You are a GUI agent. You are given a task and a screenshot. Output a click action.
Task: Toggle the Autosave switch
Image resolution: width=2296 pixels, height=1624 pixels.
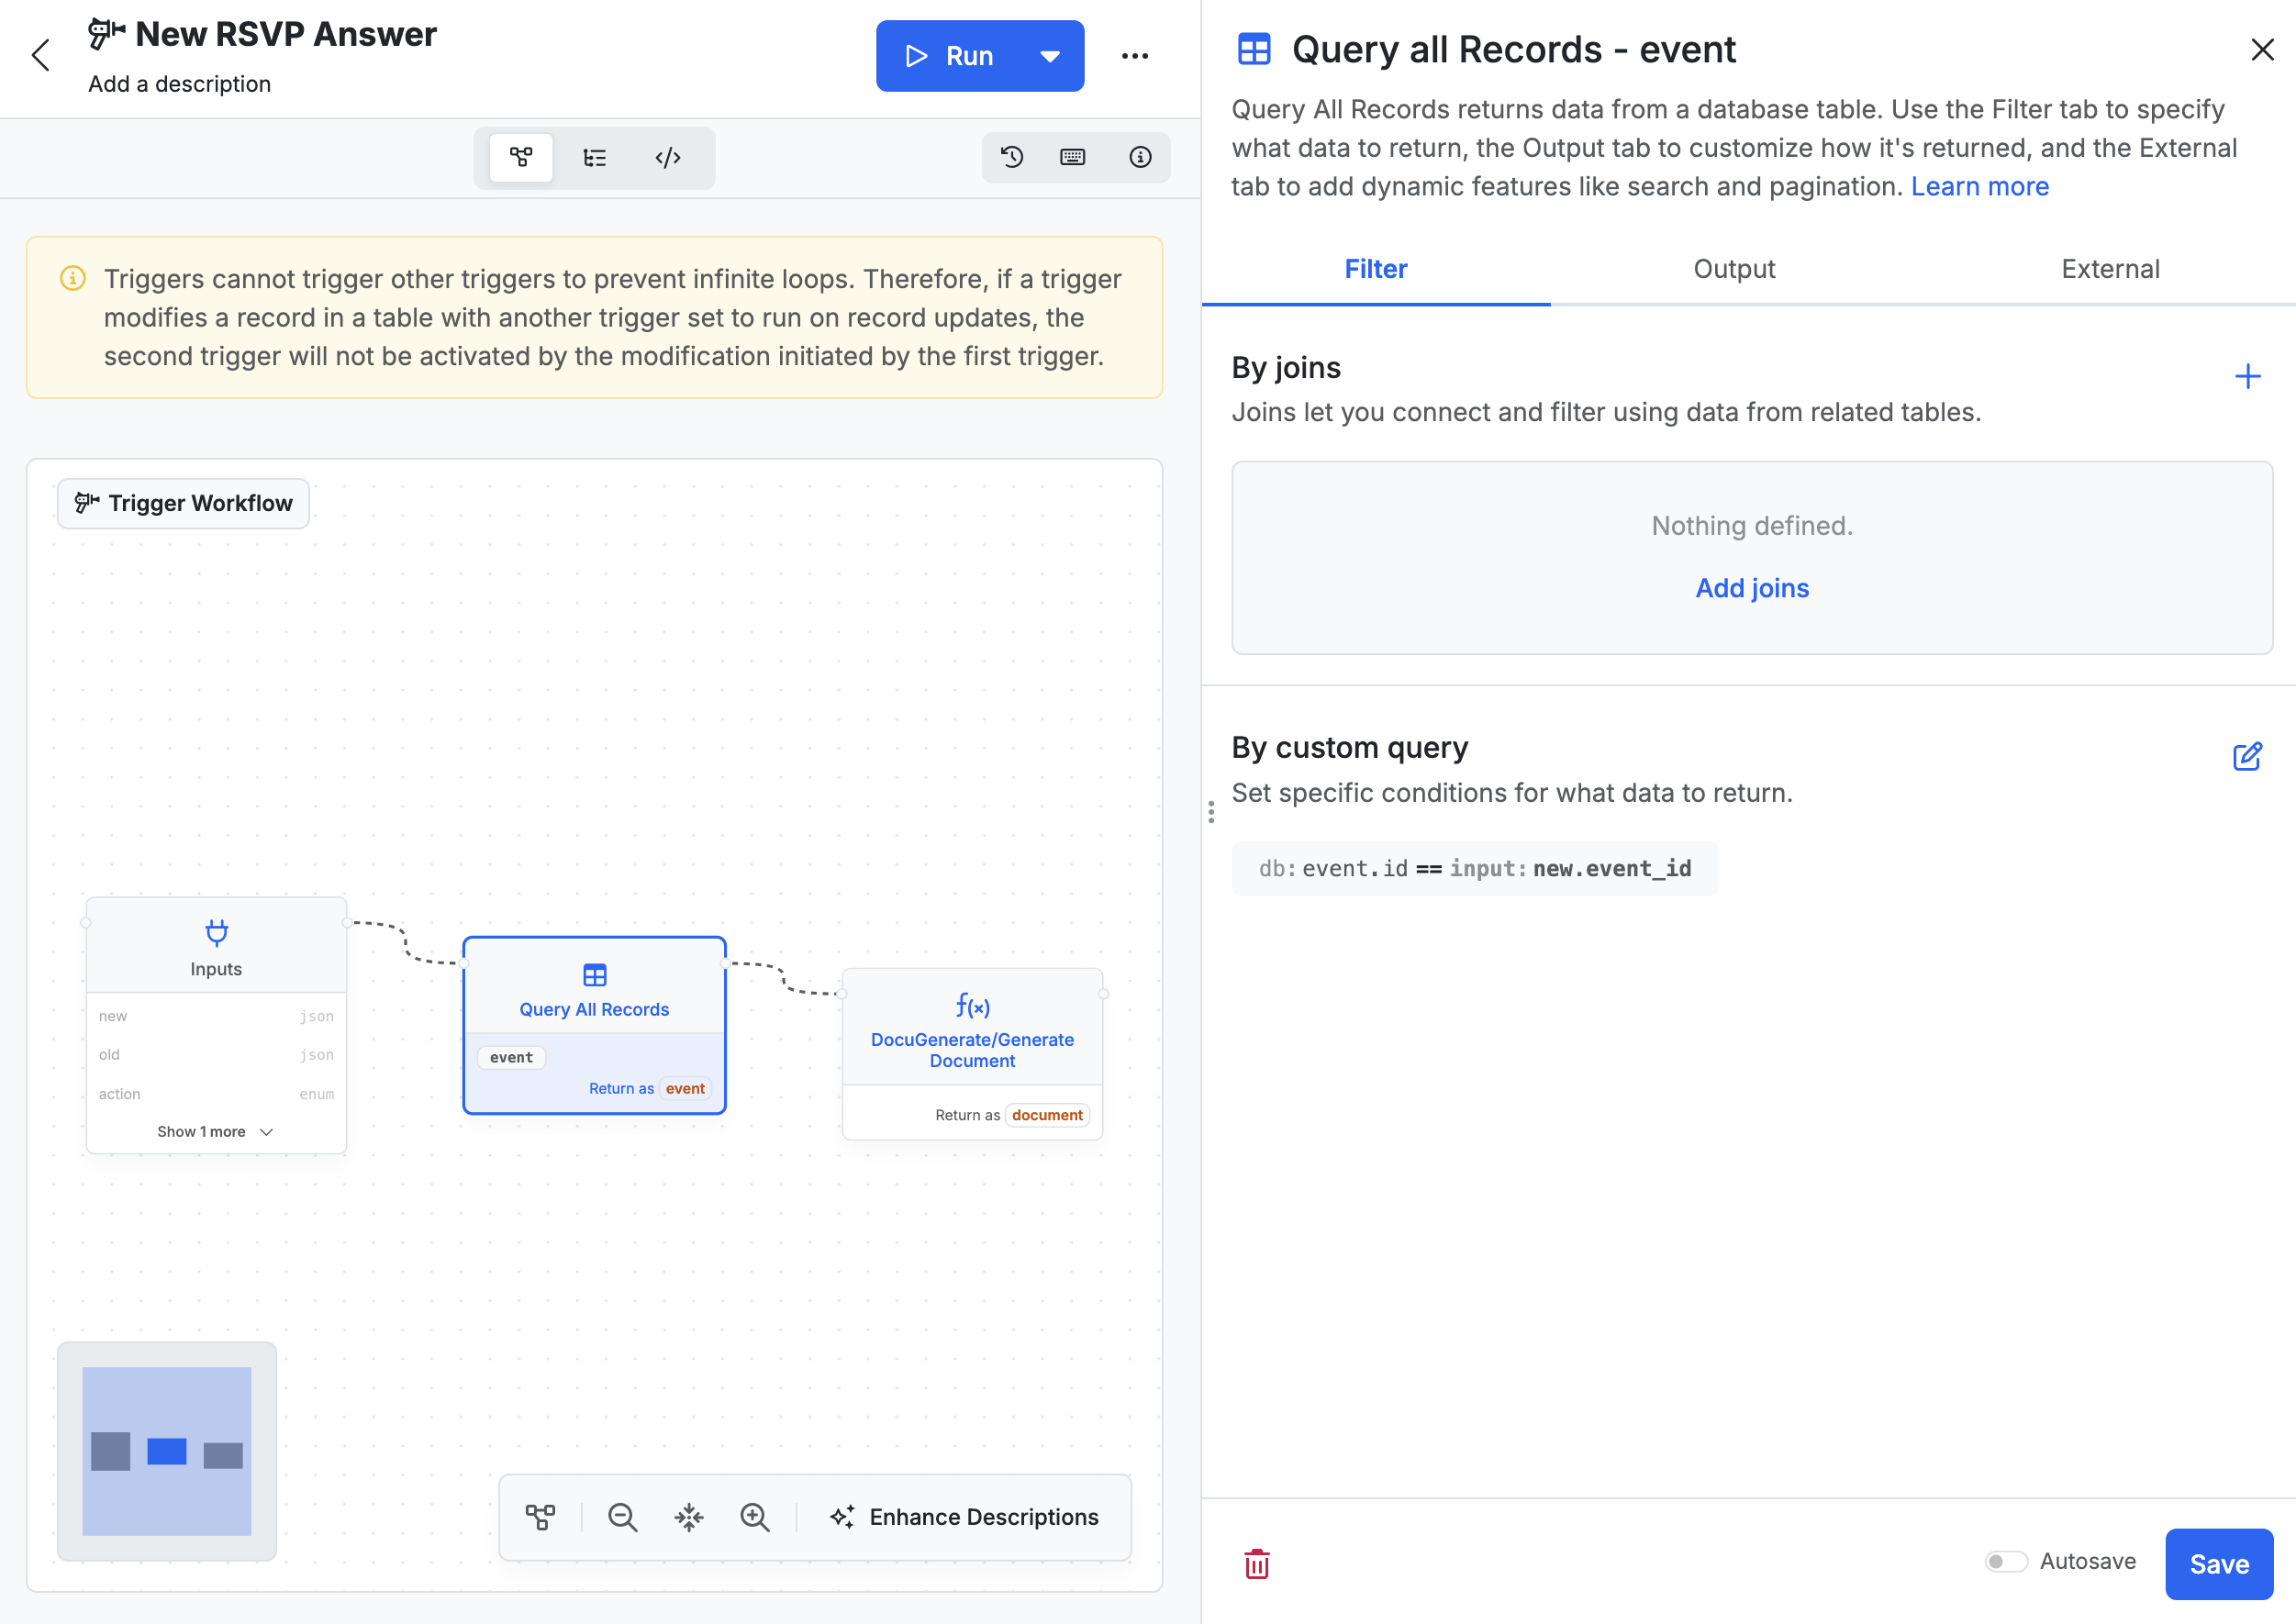pos(2006,1561)
